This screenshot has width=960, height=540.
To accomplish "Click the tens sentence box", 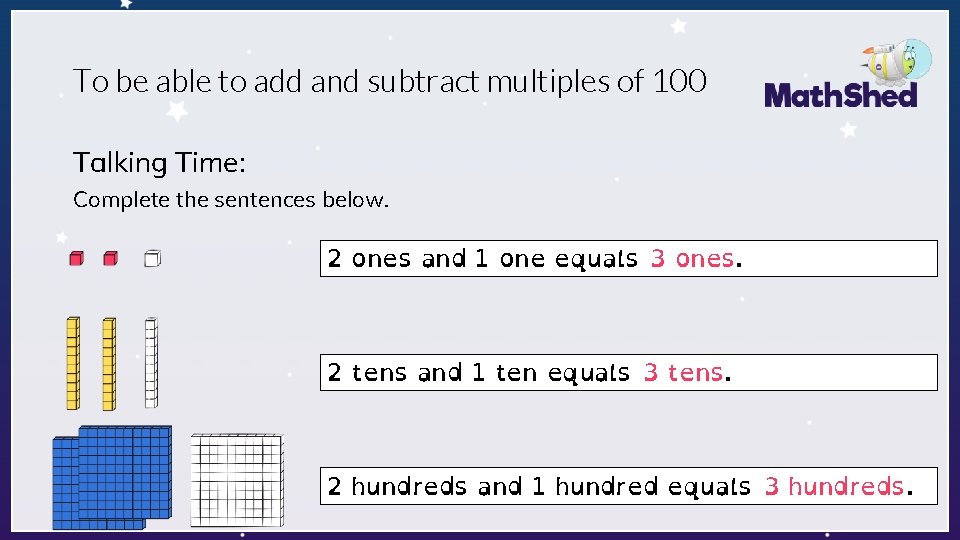I will pyautogui.click(x=628, y=372).
